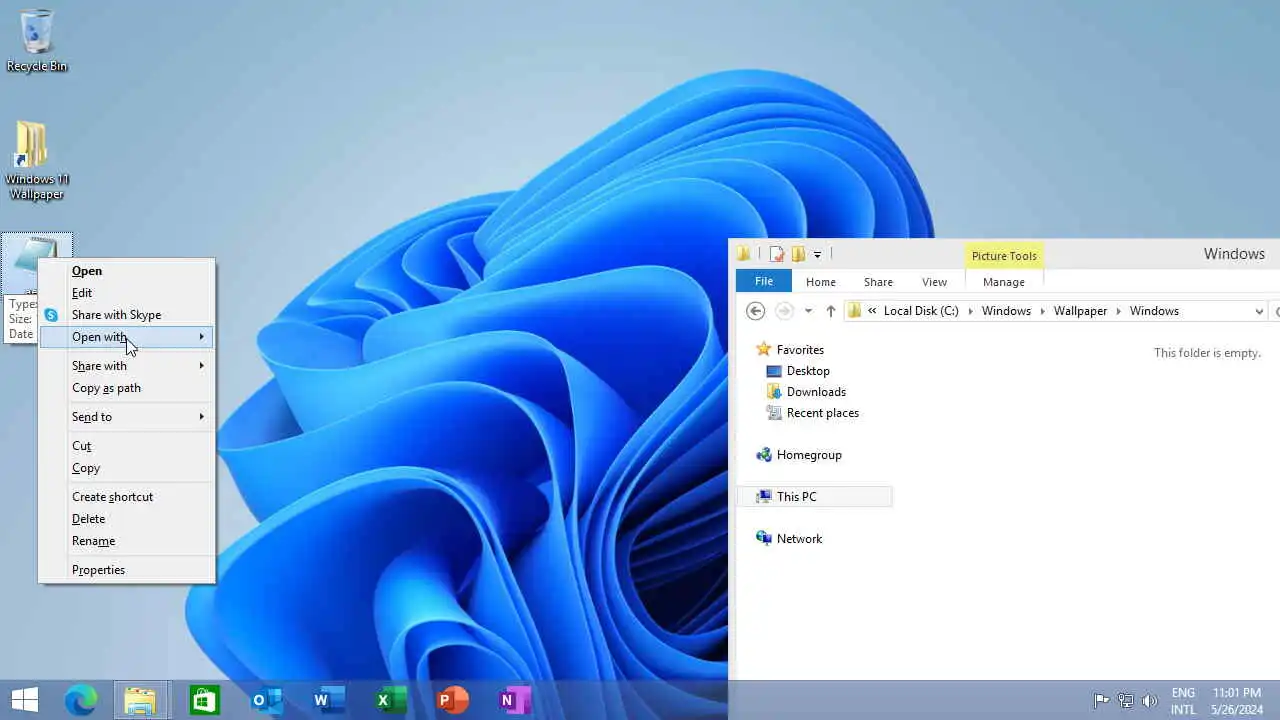Expand the Send to submenu arrow
The width and height of the screenshot is (1280, 720).
(x=201, y=417)
